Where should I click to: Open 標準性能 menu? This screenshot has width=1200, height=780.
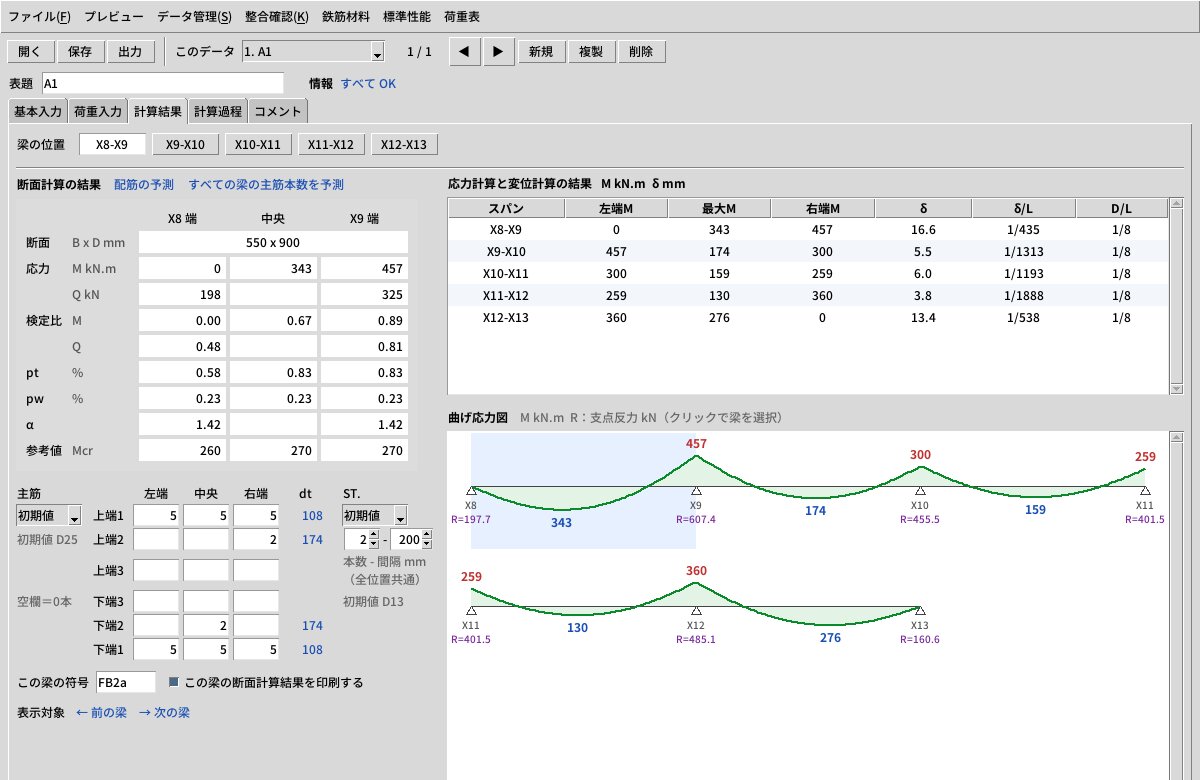[406, 17]
